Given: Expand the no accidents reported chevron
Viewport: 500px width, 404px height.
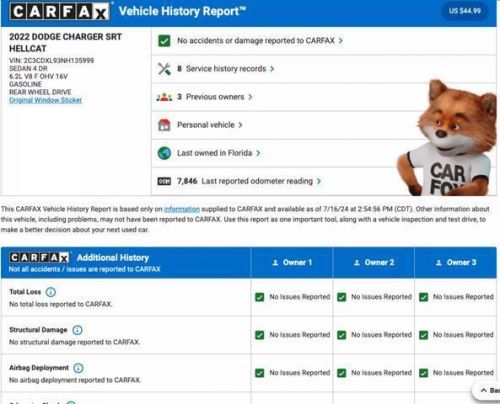Looking at the screenshot, I should tap(340, 41).
